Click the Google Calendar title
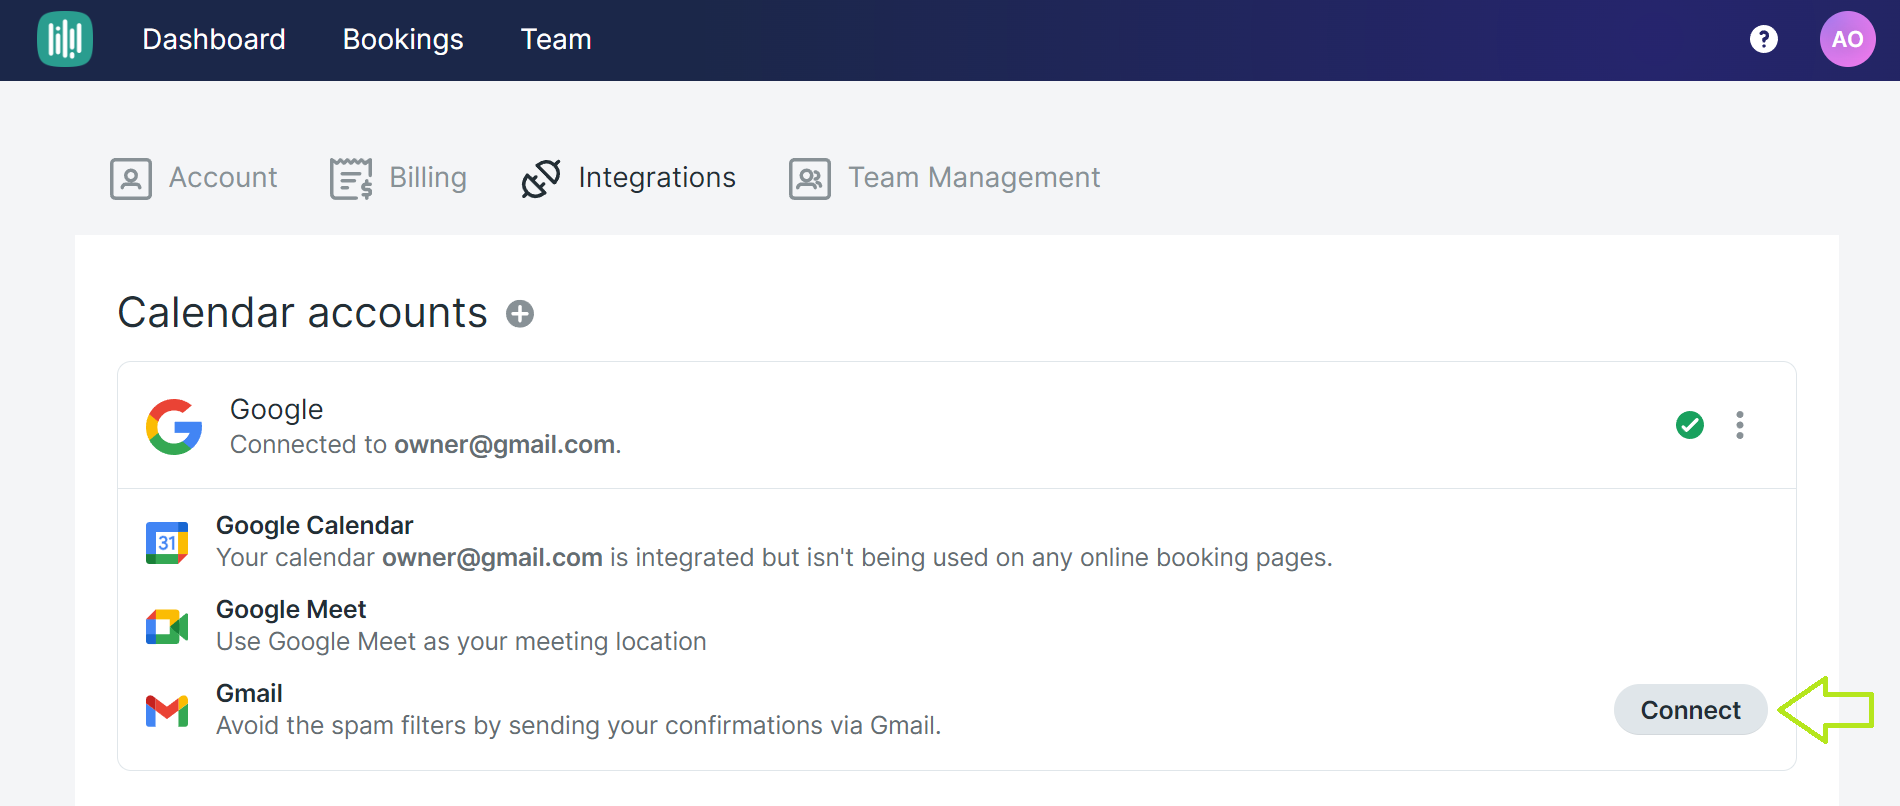This screenshot has width=1900, height=806. pyautogui.click(x=314, y=525)
